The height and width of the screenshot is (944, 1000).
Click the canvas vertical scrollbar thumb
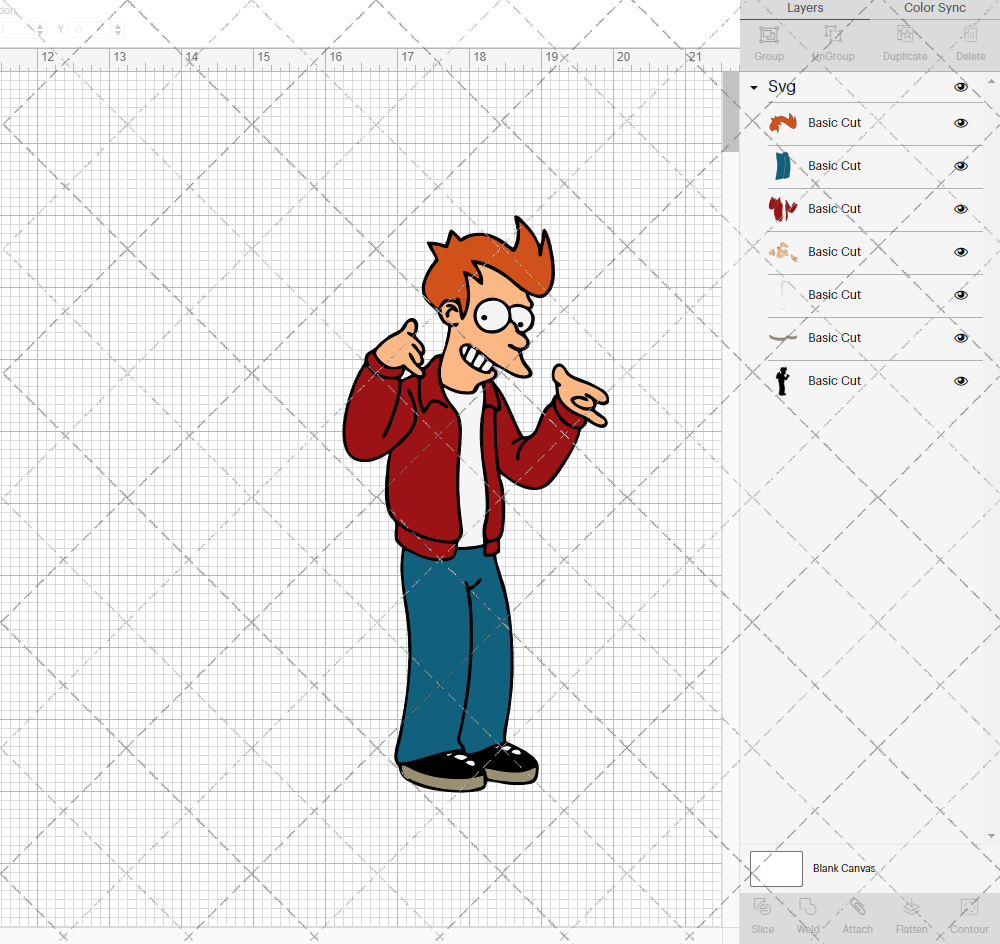point(730,112)
